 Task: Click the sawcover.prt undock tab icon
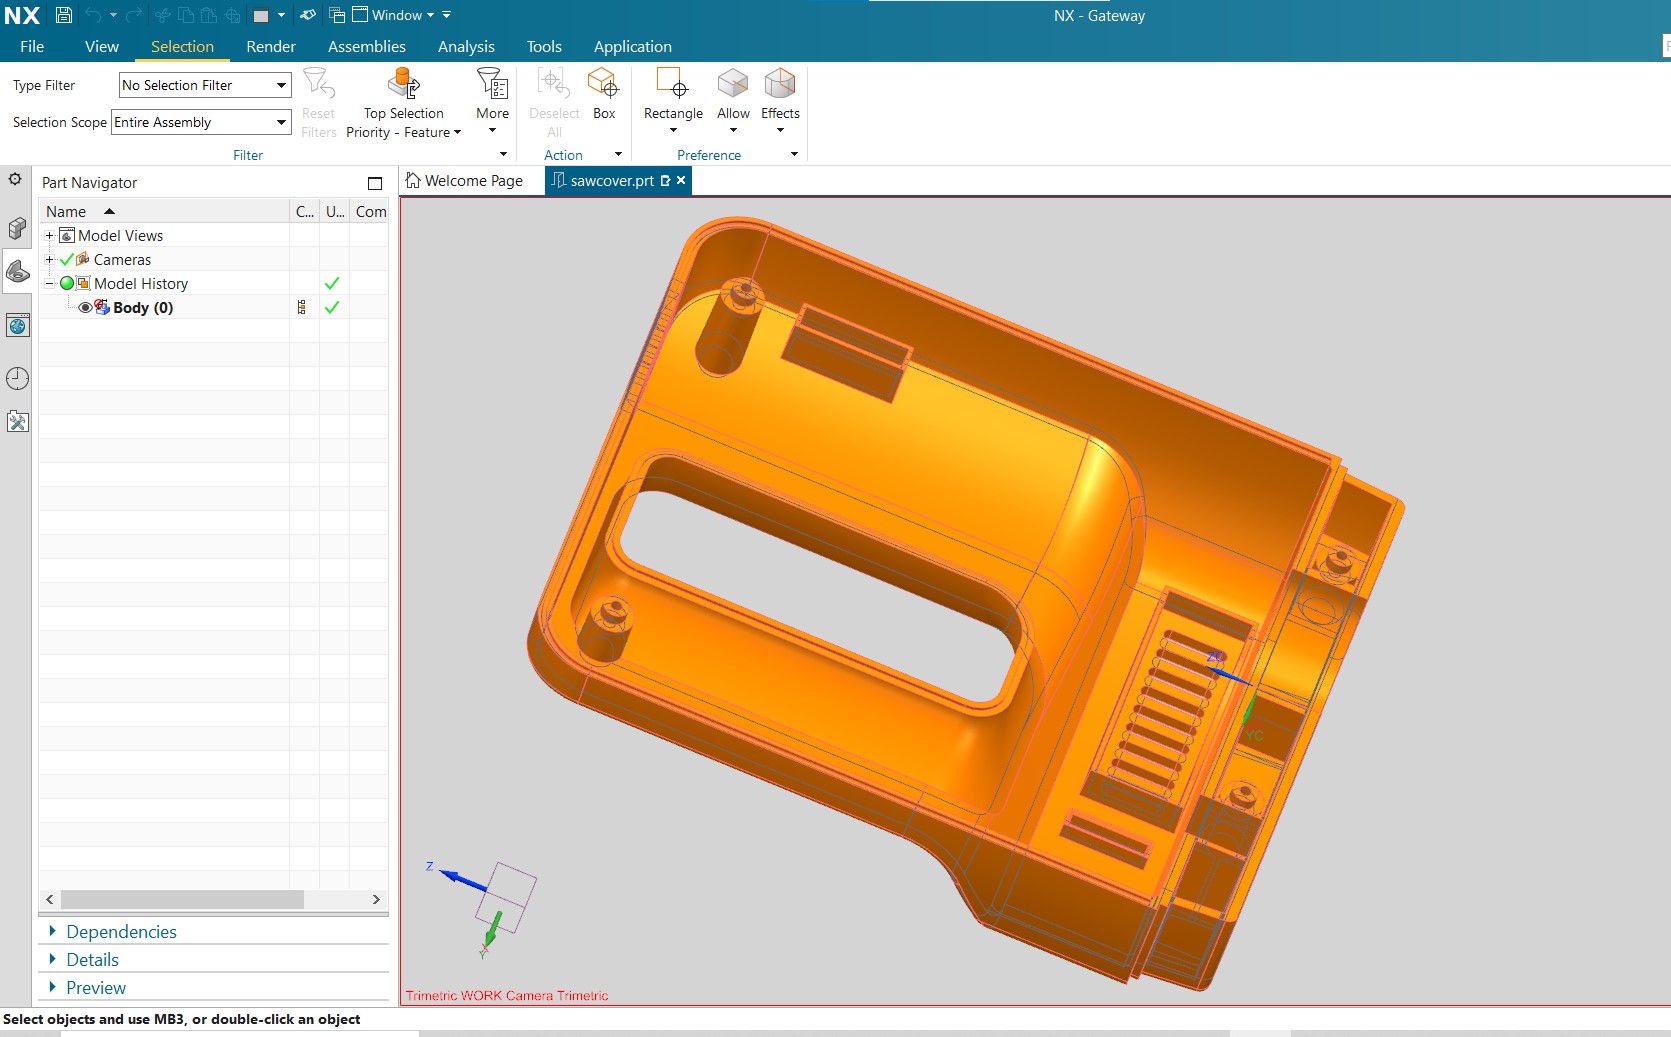coord(665,180)
